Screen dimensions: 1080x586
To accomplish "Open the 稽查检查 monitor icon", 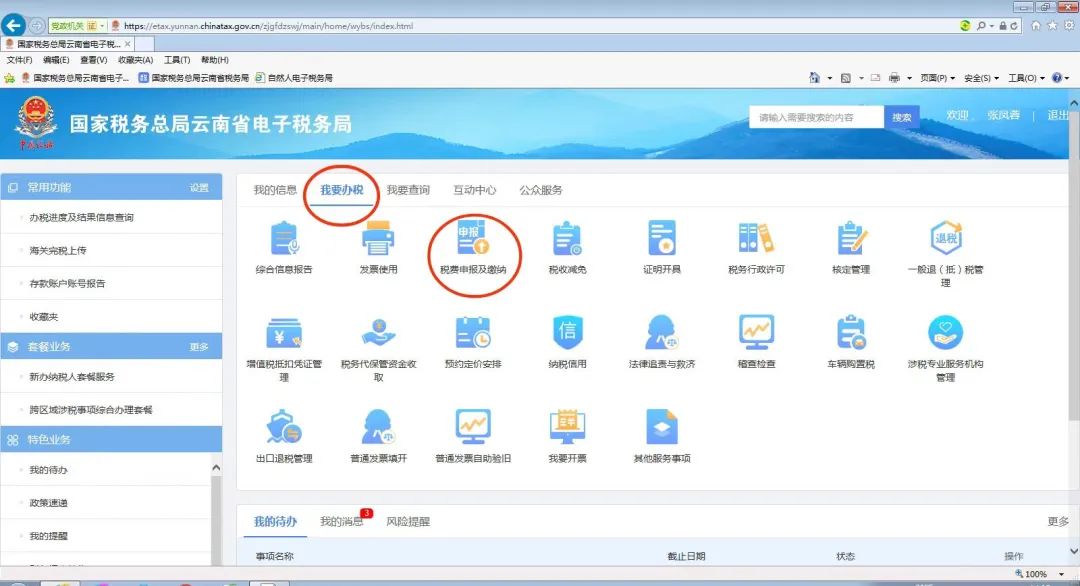I will (x=756, y=333).
